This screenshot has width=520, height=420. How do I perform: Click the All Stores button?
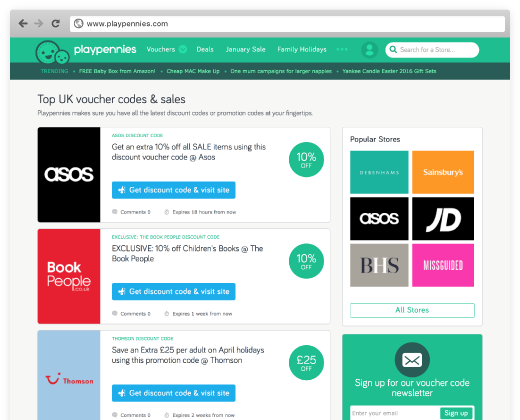[412, 310]
